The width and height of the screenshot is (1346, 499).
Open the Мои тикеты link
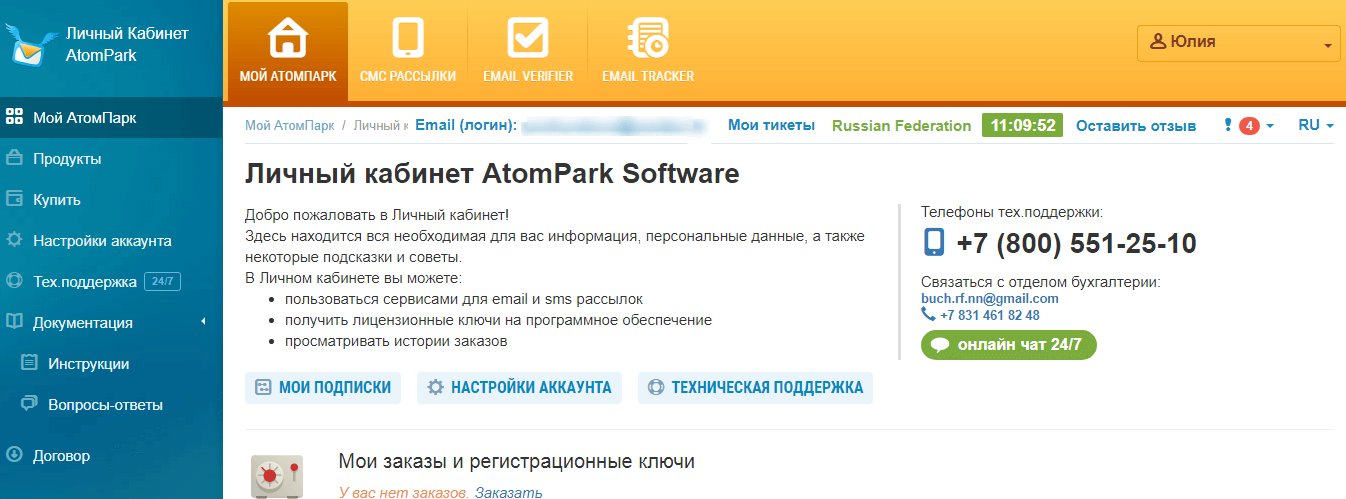(x=771, y=126)
